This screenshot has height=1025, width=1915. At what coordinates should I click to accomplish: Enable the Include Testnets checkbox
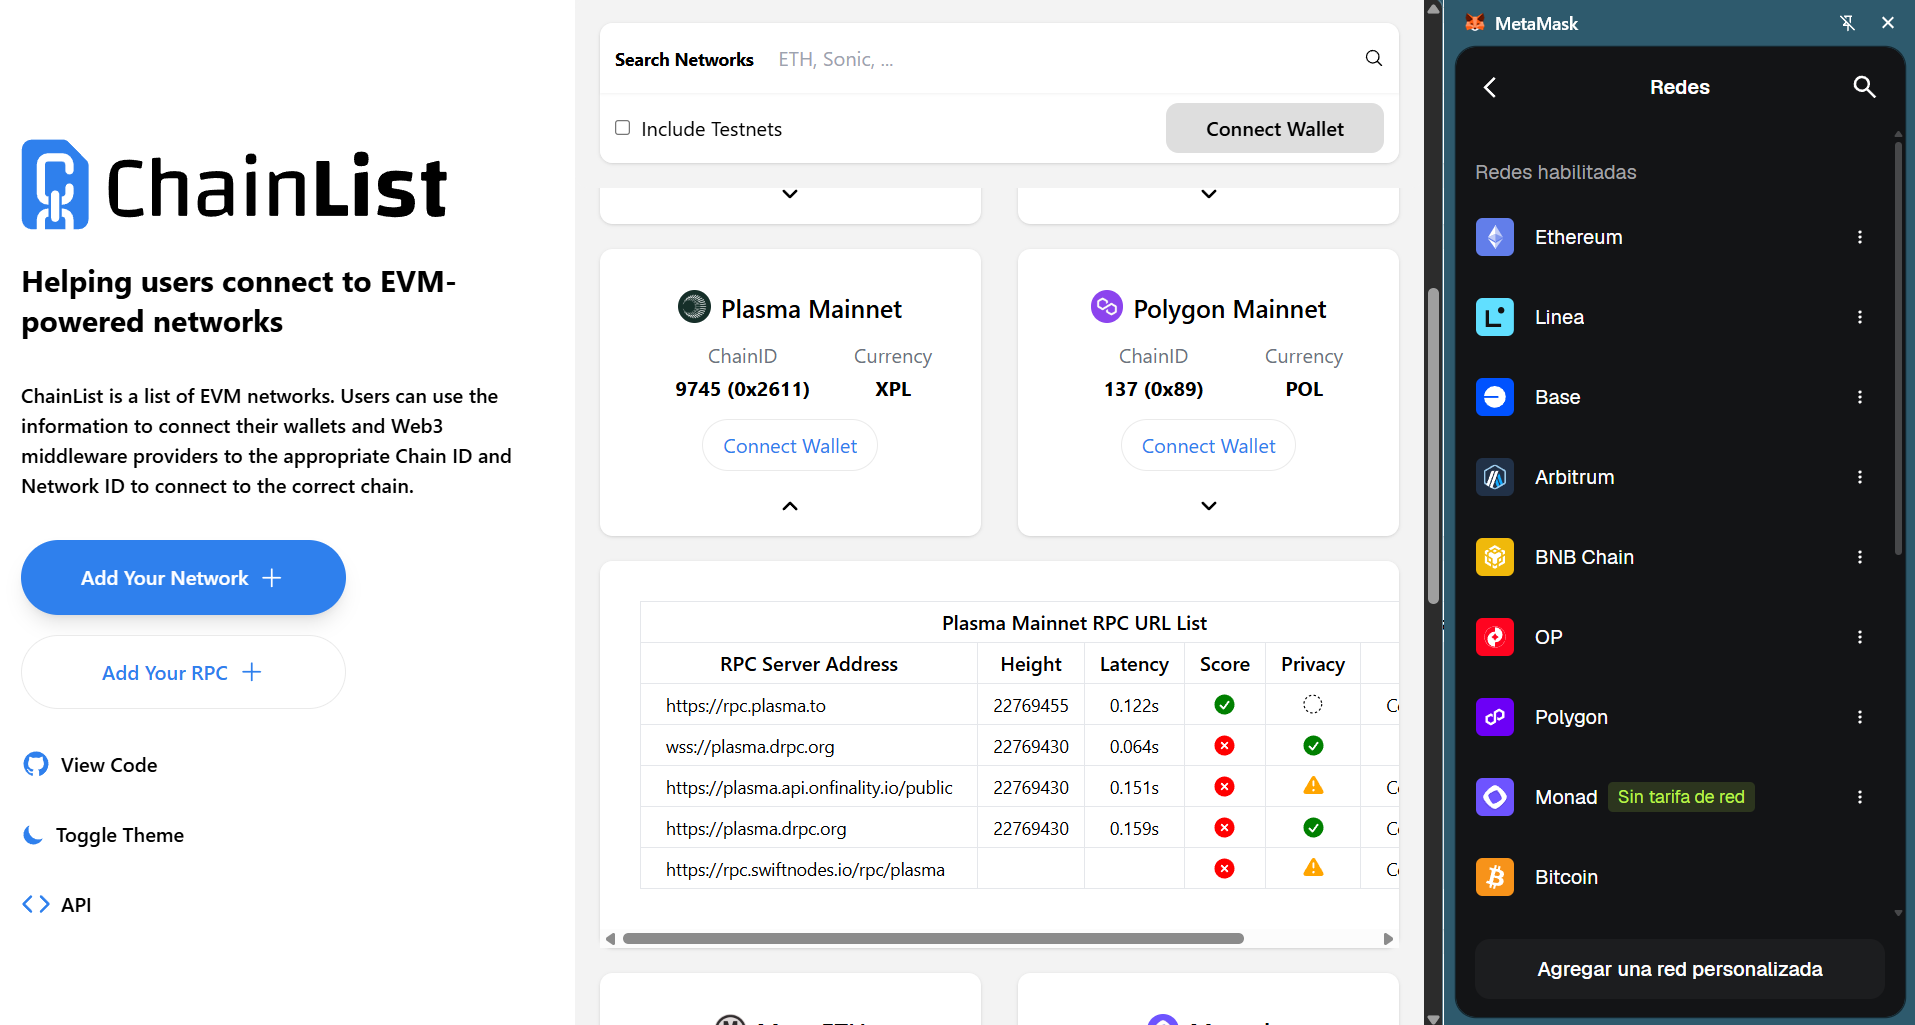pos(622,127)
